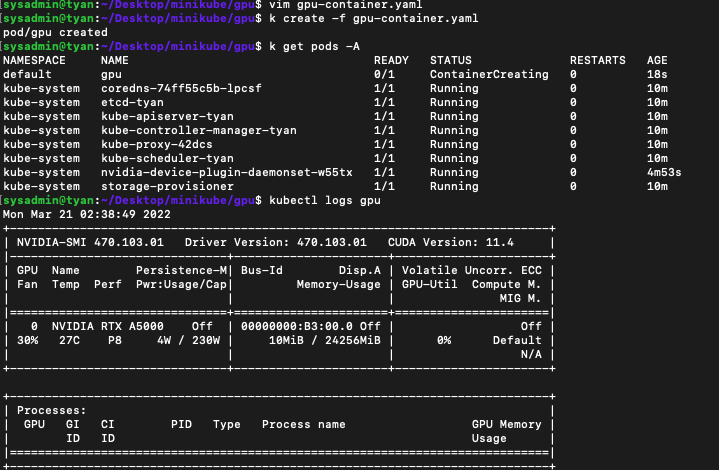The width and height of the screenshot is (719, 470).
Task: Click the STATUS column header
Action: pyautogui.click(x=451, y=61)
